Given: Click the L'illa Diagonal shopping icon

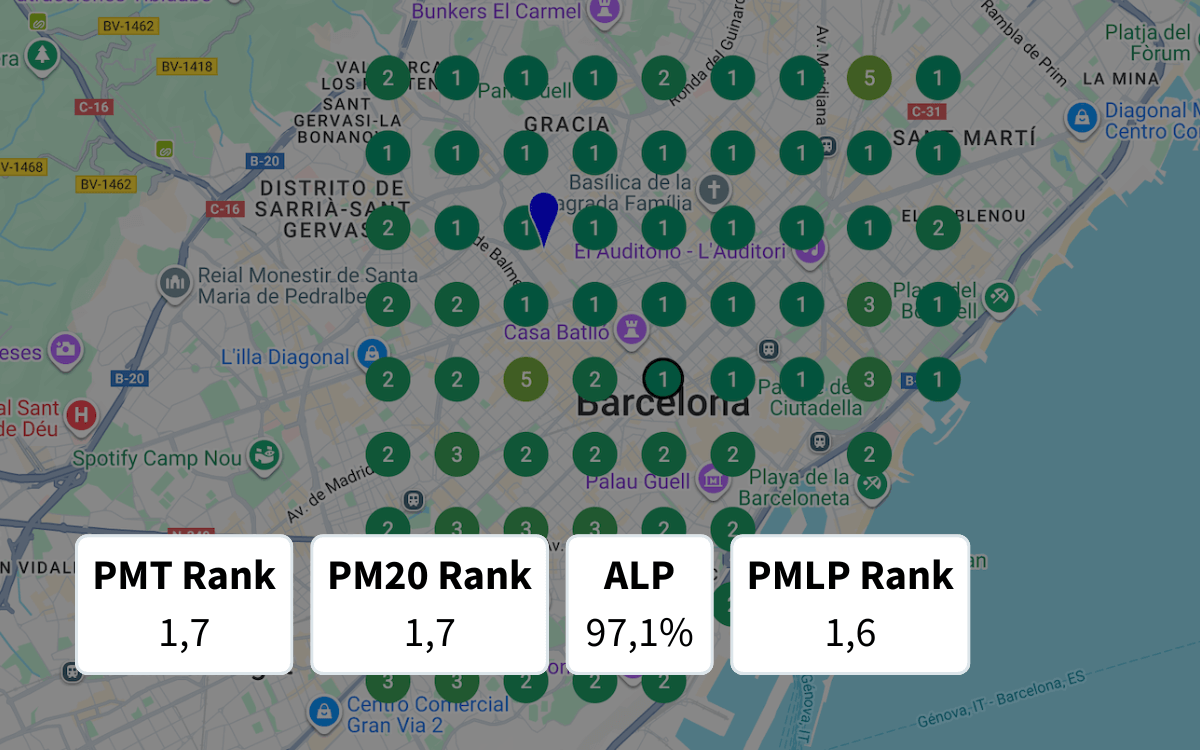Looking at the screenshot, I should [372, 352].
